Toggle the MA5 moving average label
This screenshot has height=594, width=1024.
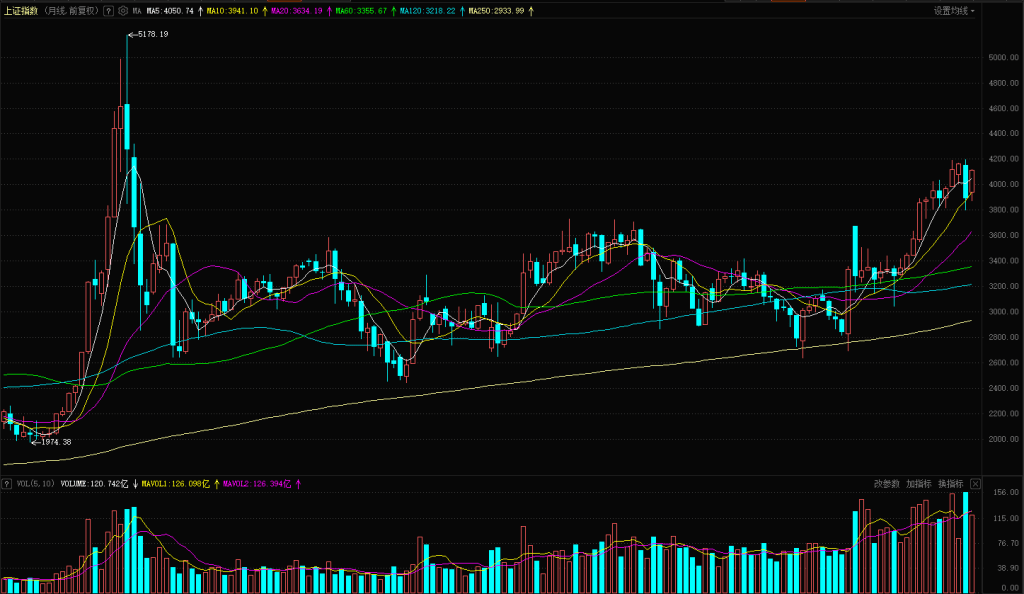(x=170, y=11)
